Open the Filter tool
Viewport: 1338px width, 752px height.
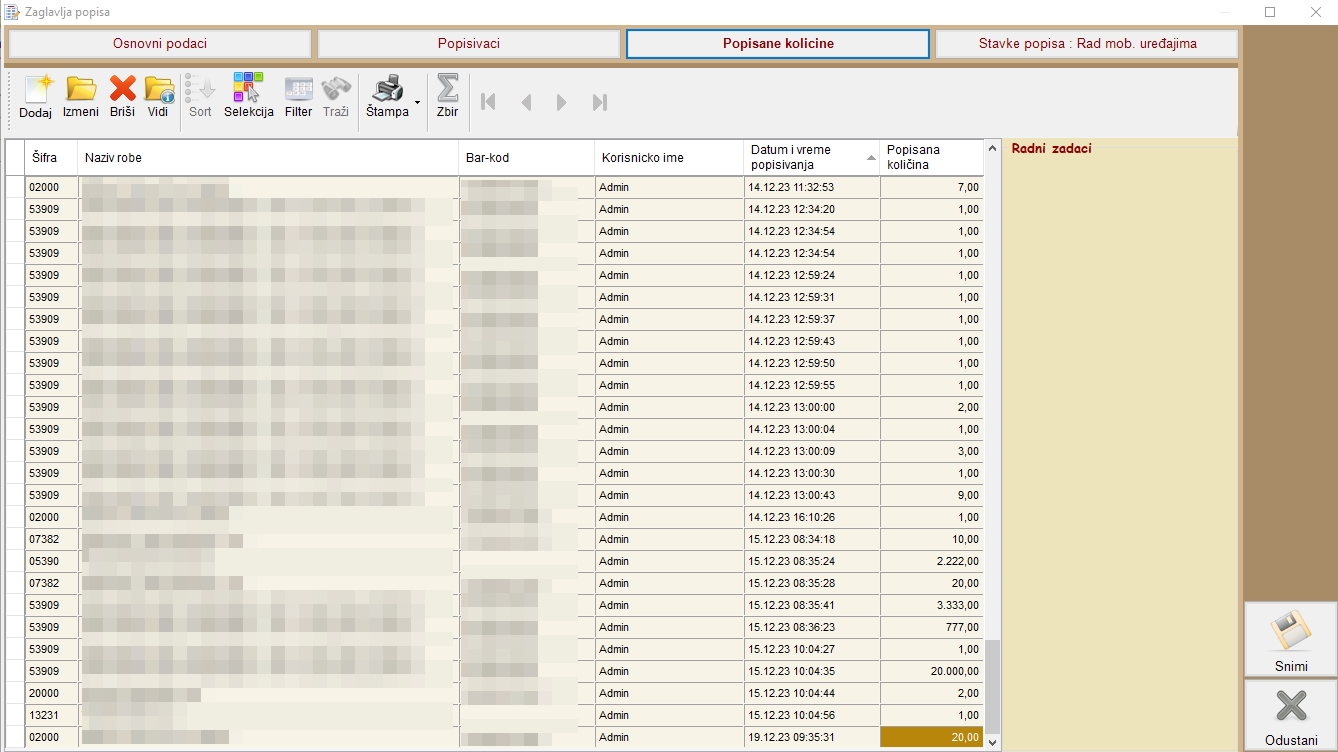298,97
